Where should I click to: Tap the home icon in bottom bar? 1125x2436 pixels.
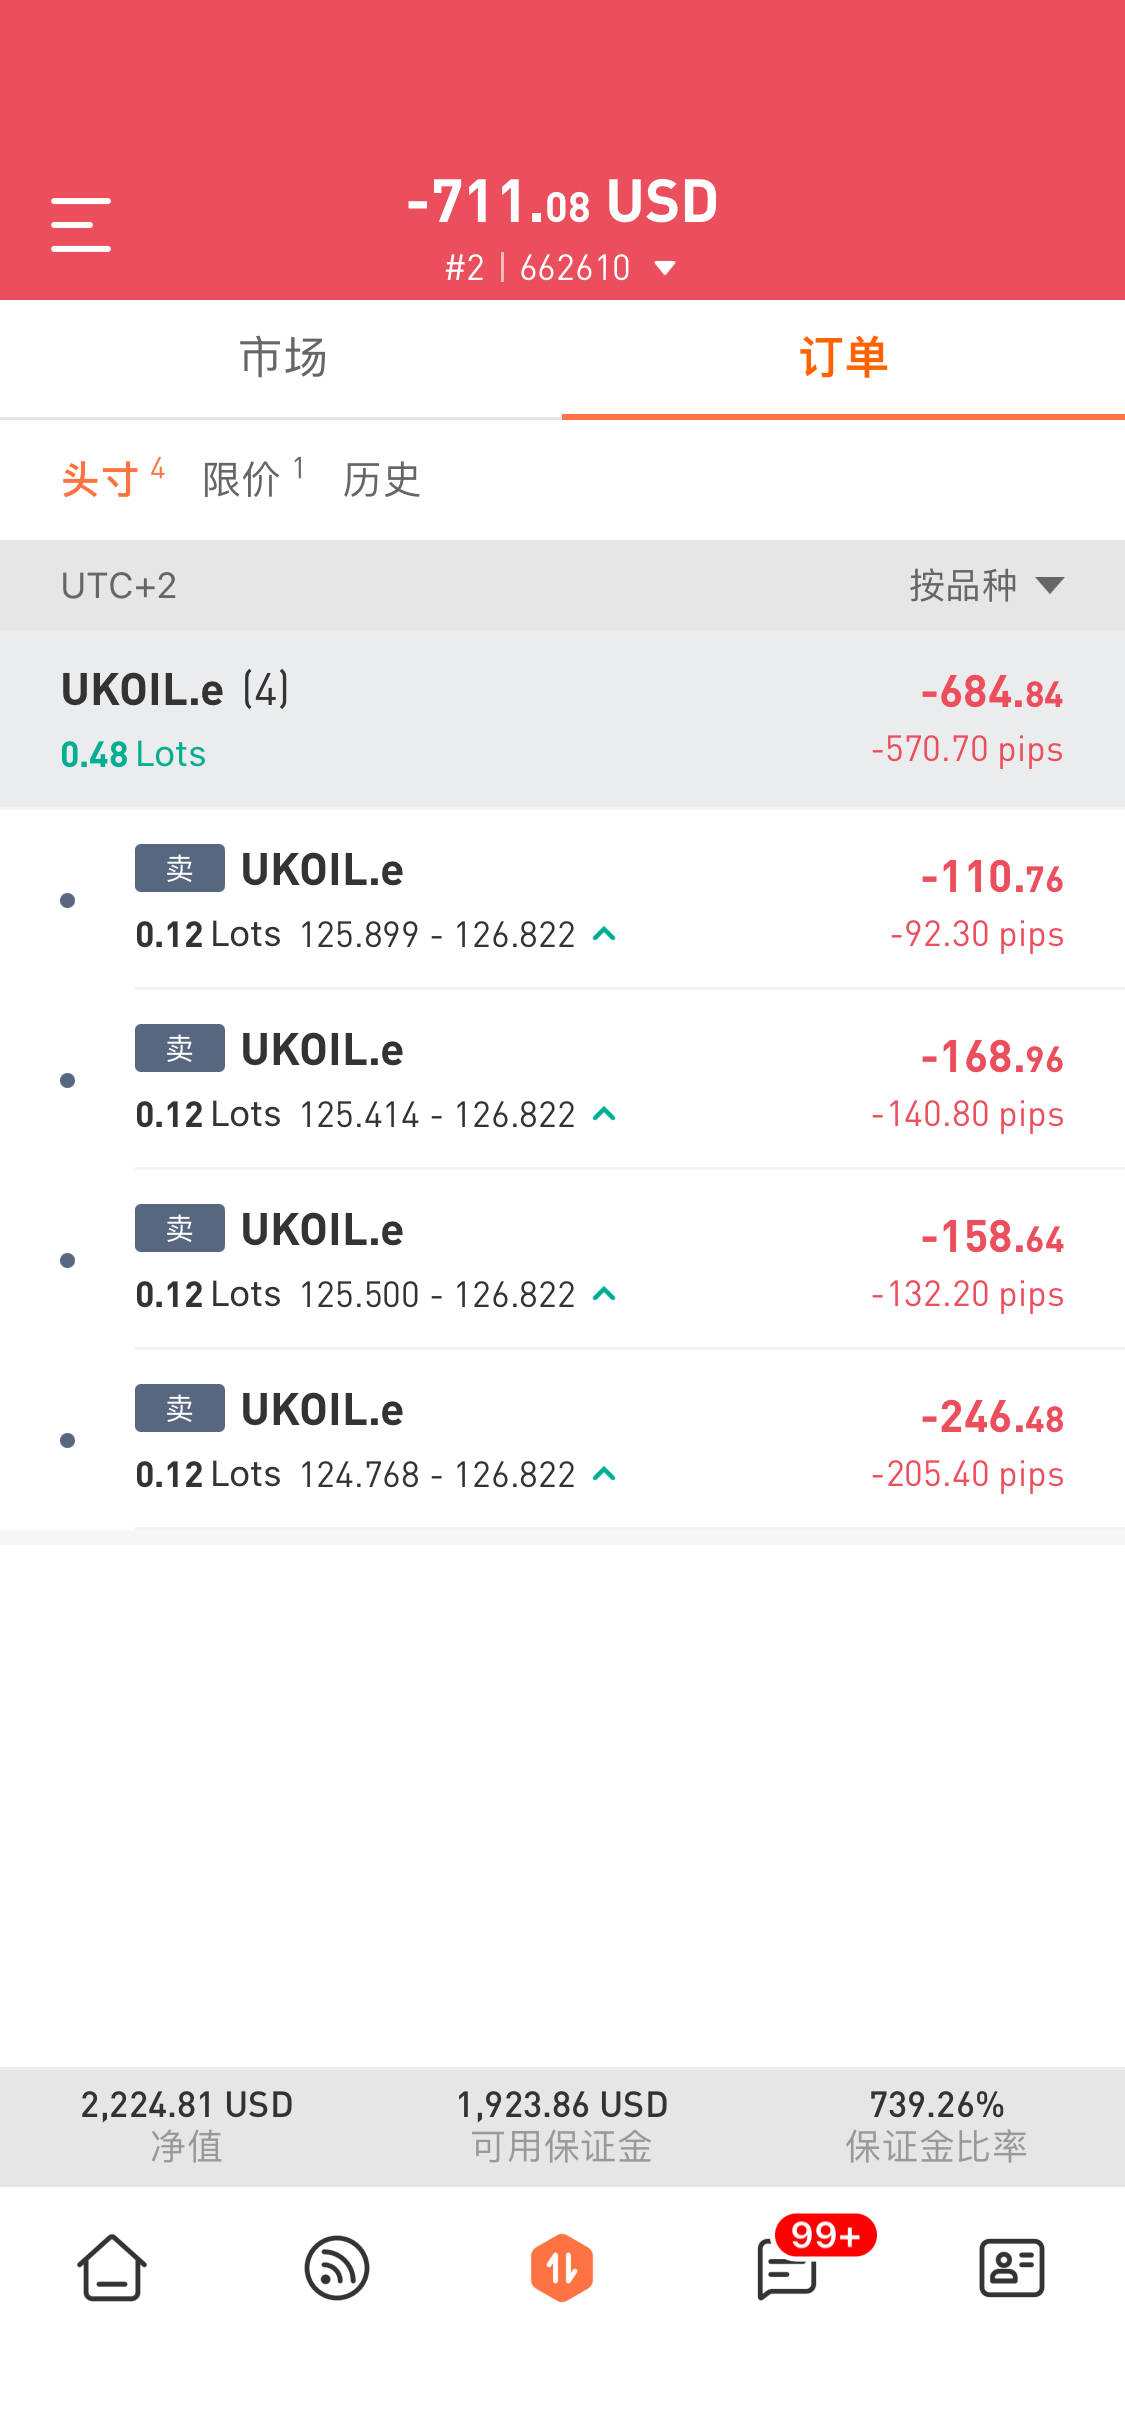click(x=112, y=2268)
